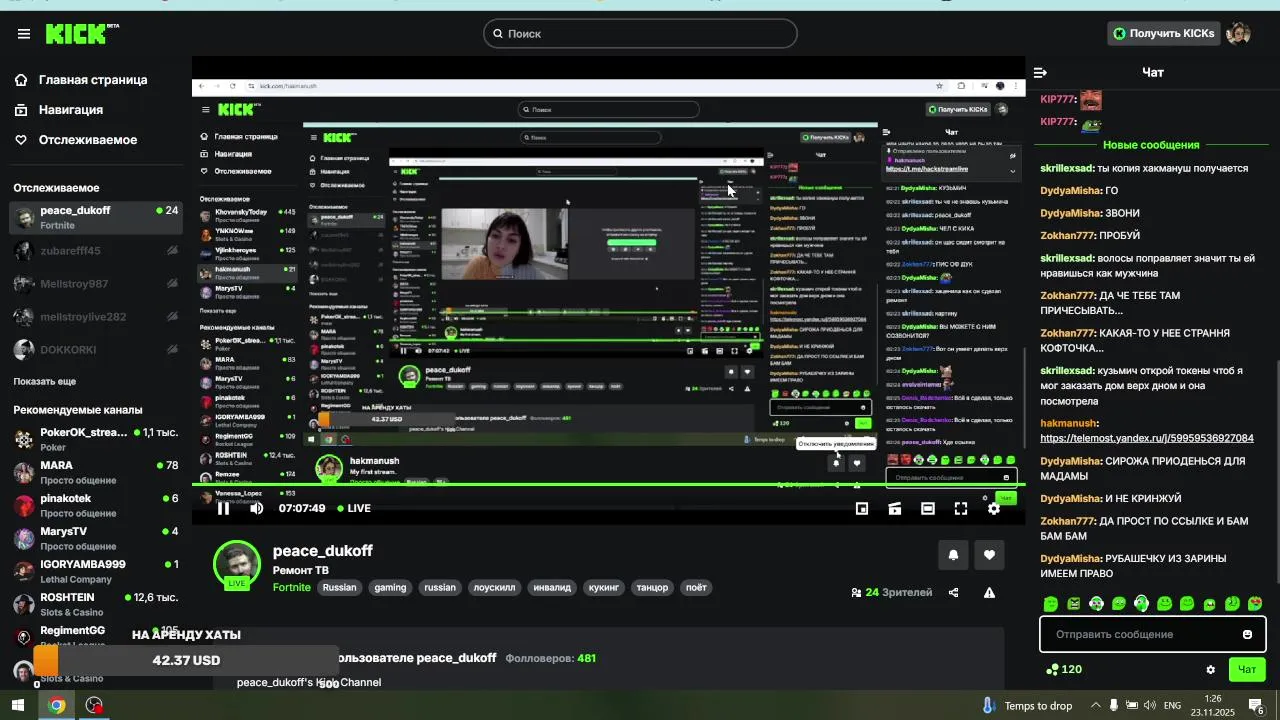Select the инвалид tag

coord(552,588)
